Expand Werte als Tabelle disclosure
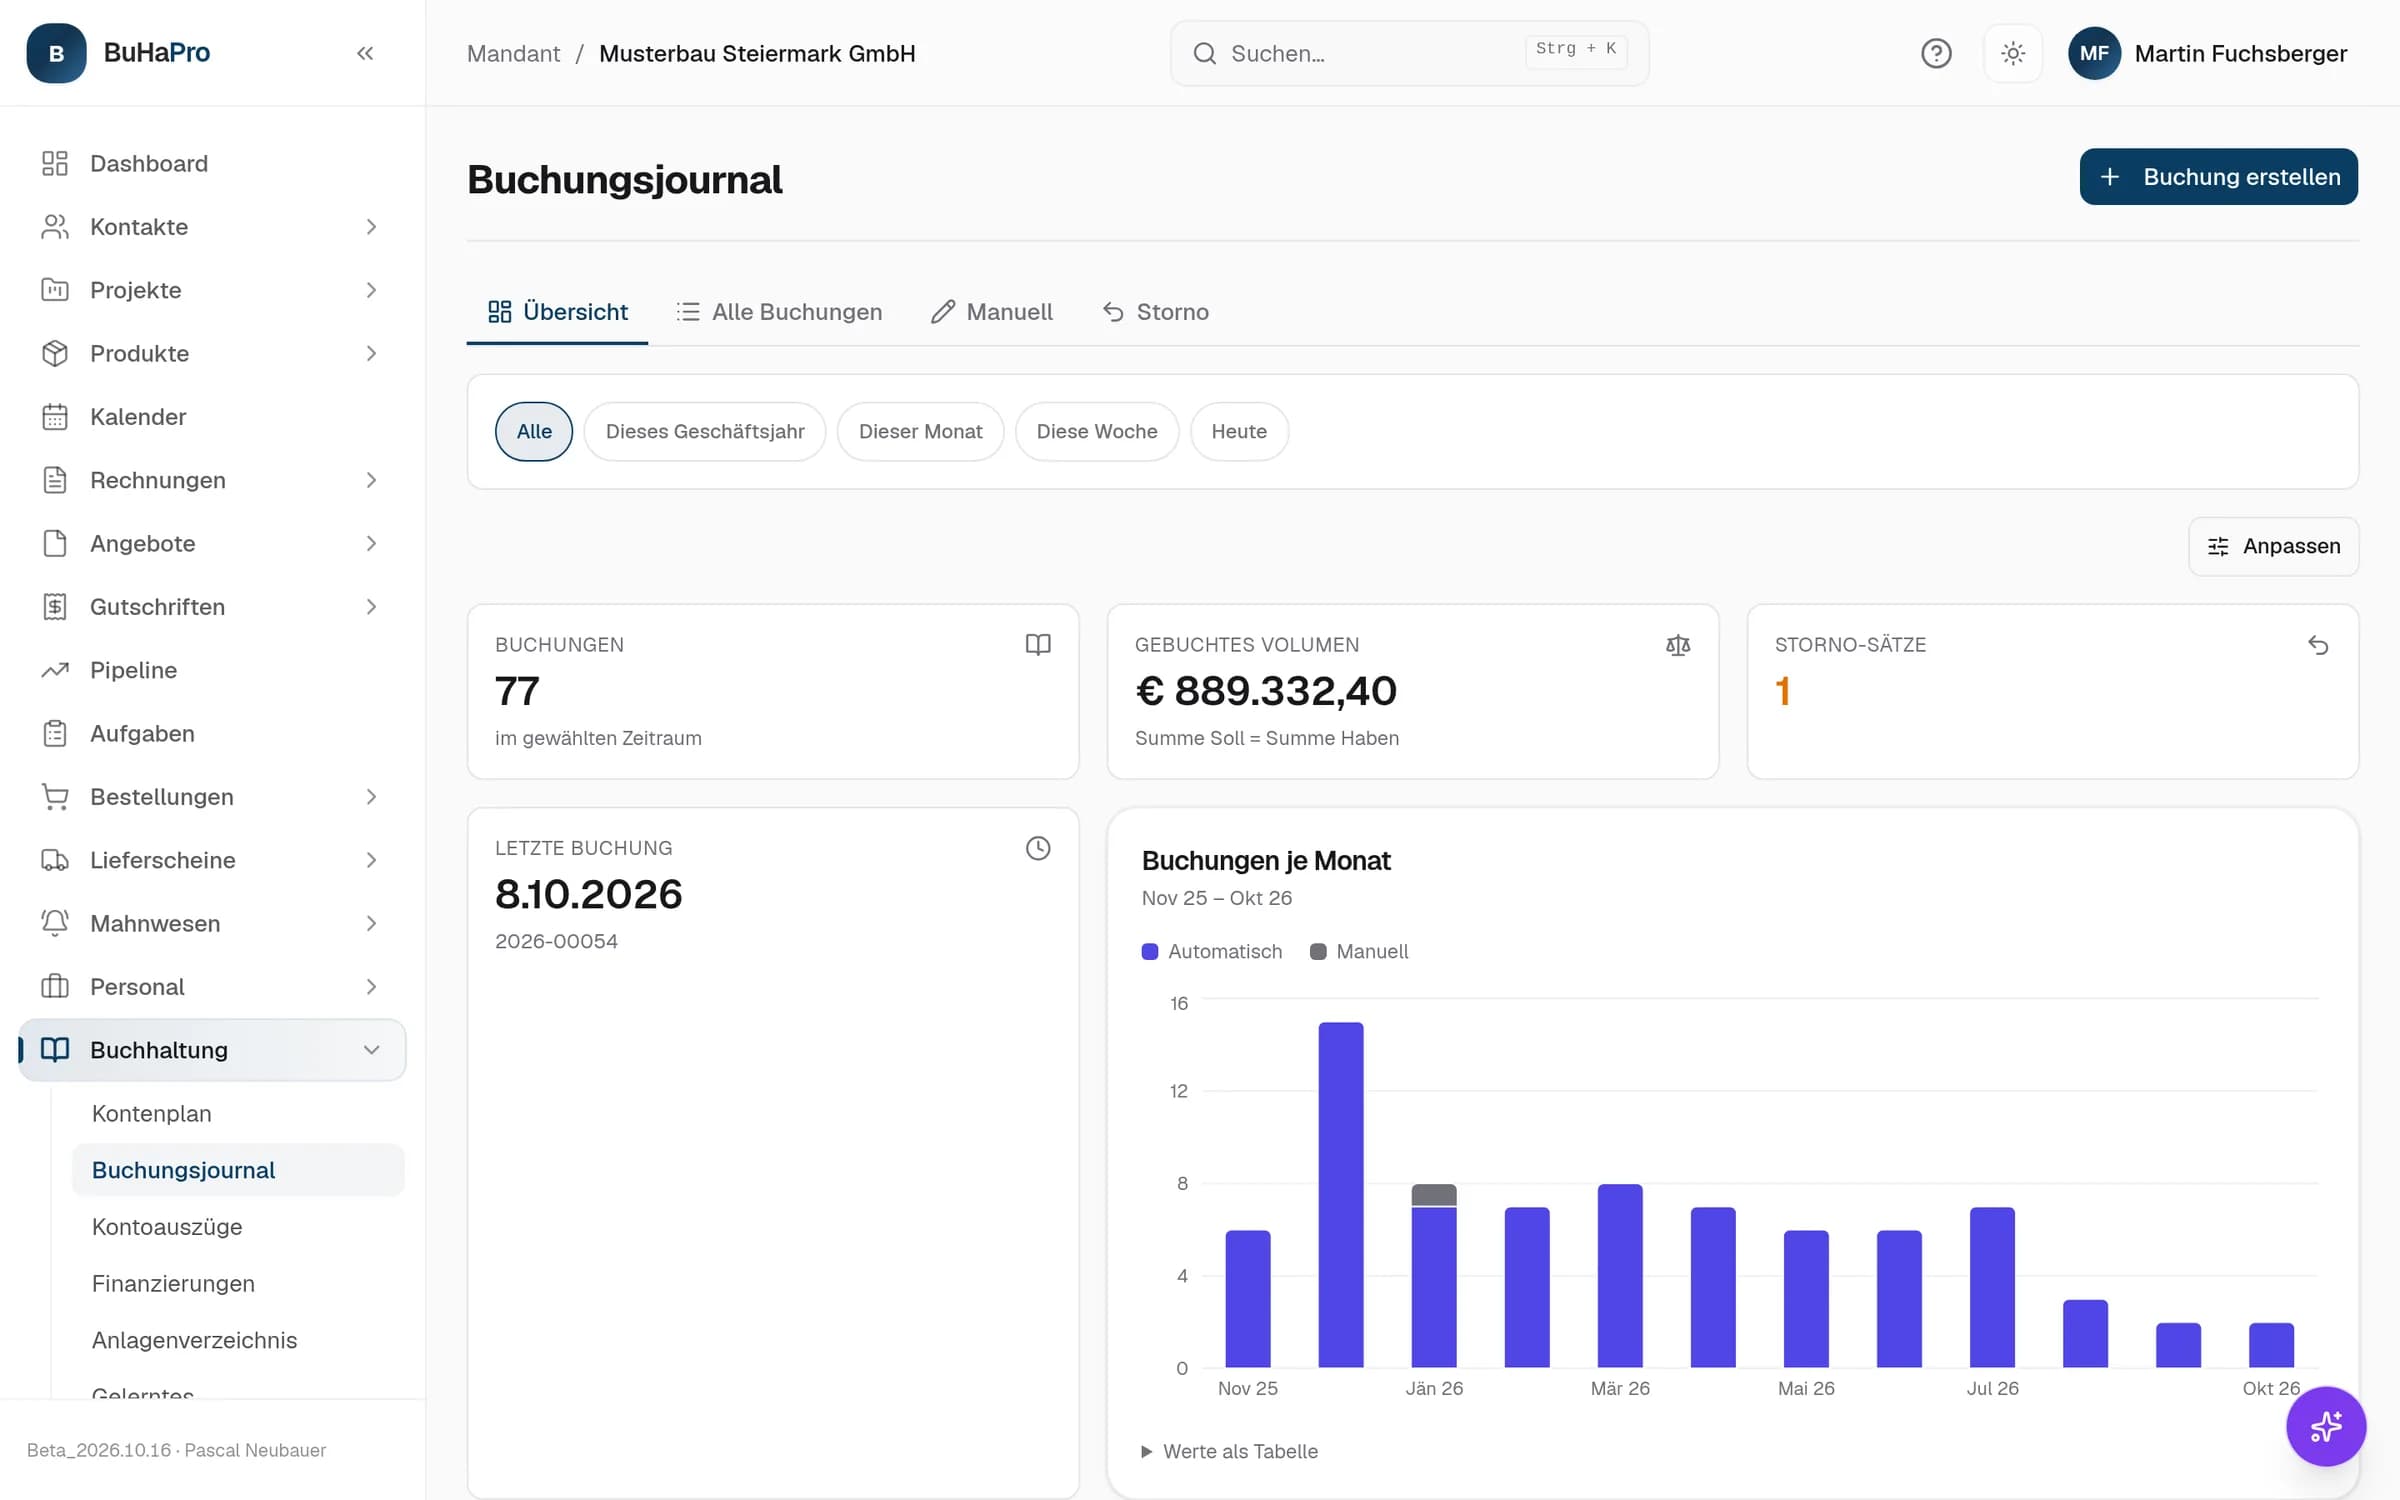2400x1500 pixels. pyautogui.click(x=1230, y=1451)
